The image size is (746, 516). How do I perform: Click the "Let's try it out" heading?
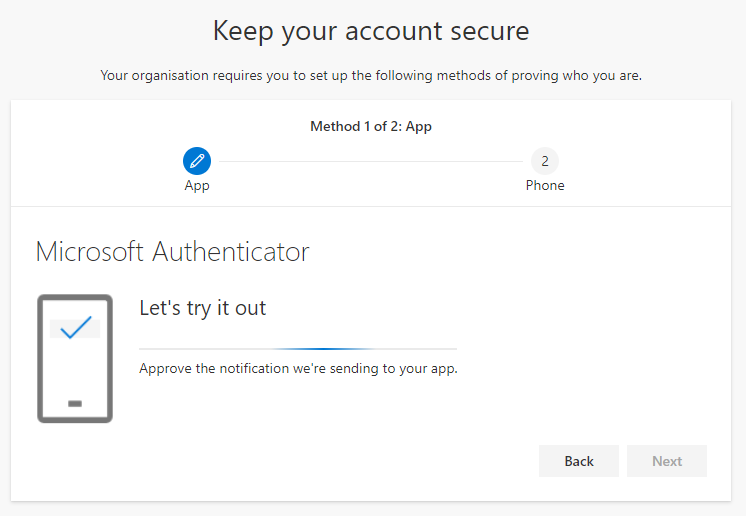[203, 308]
